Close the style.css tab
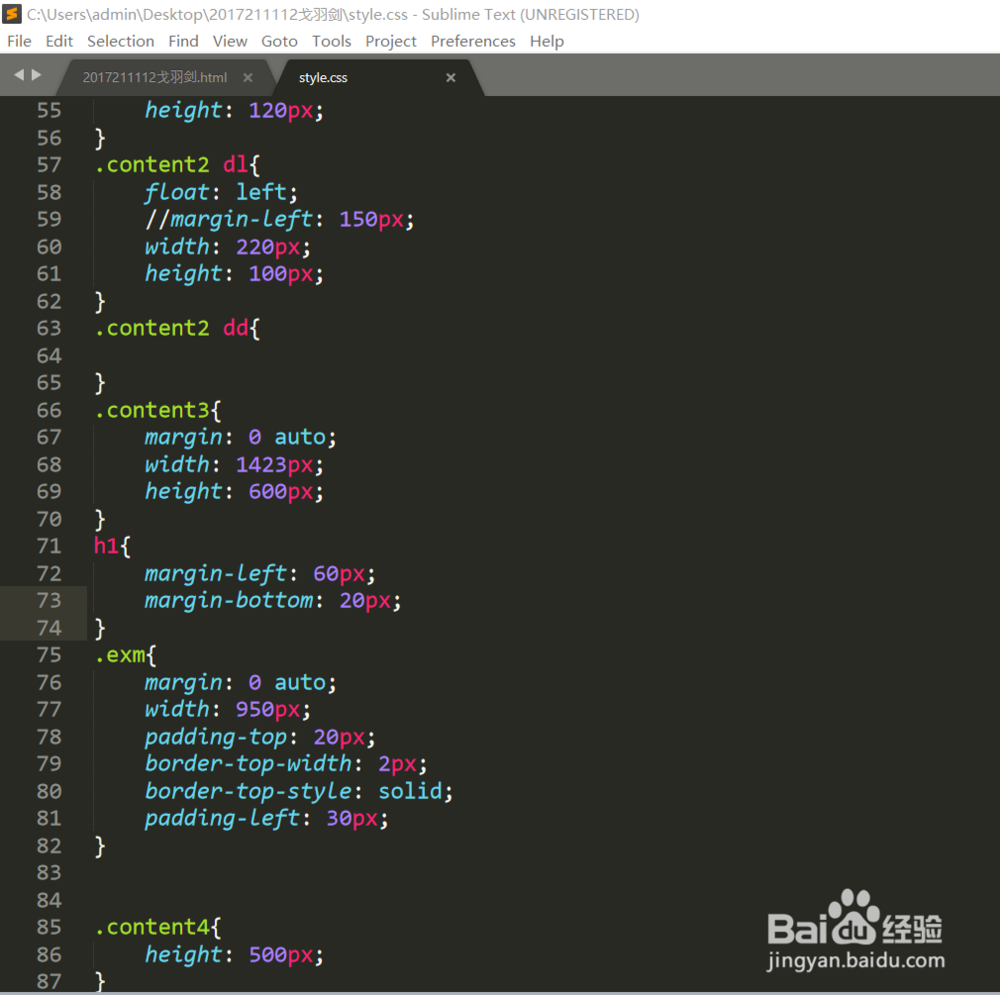This screenshot has width=1000, height=995. click(x=451, y=77)
